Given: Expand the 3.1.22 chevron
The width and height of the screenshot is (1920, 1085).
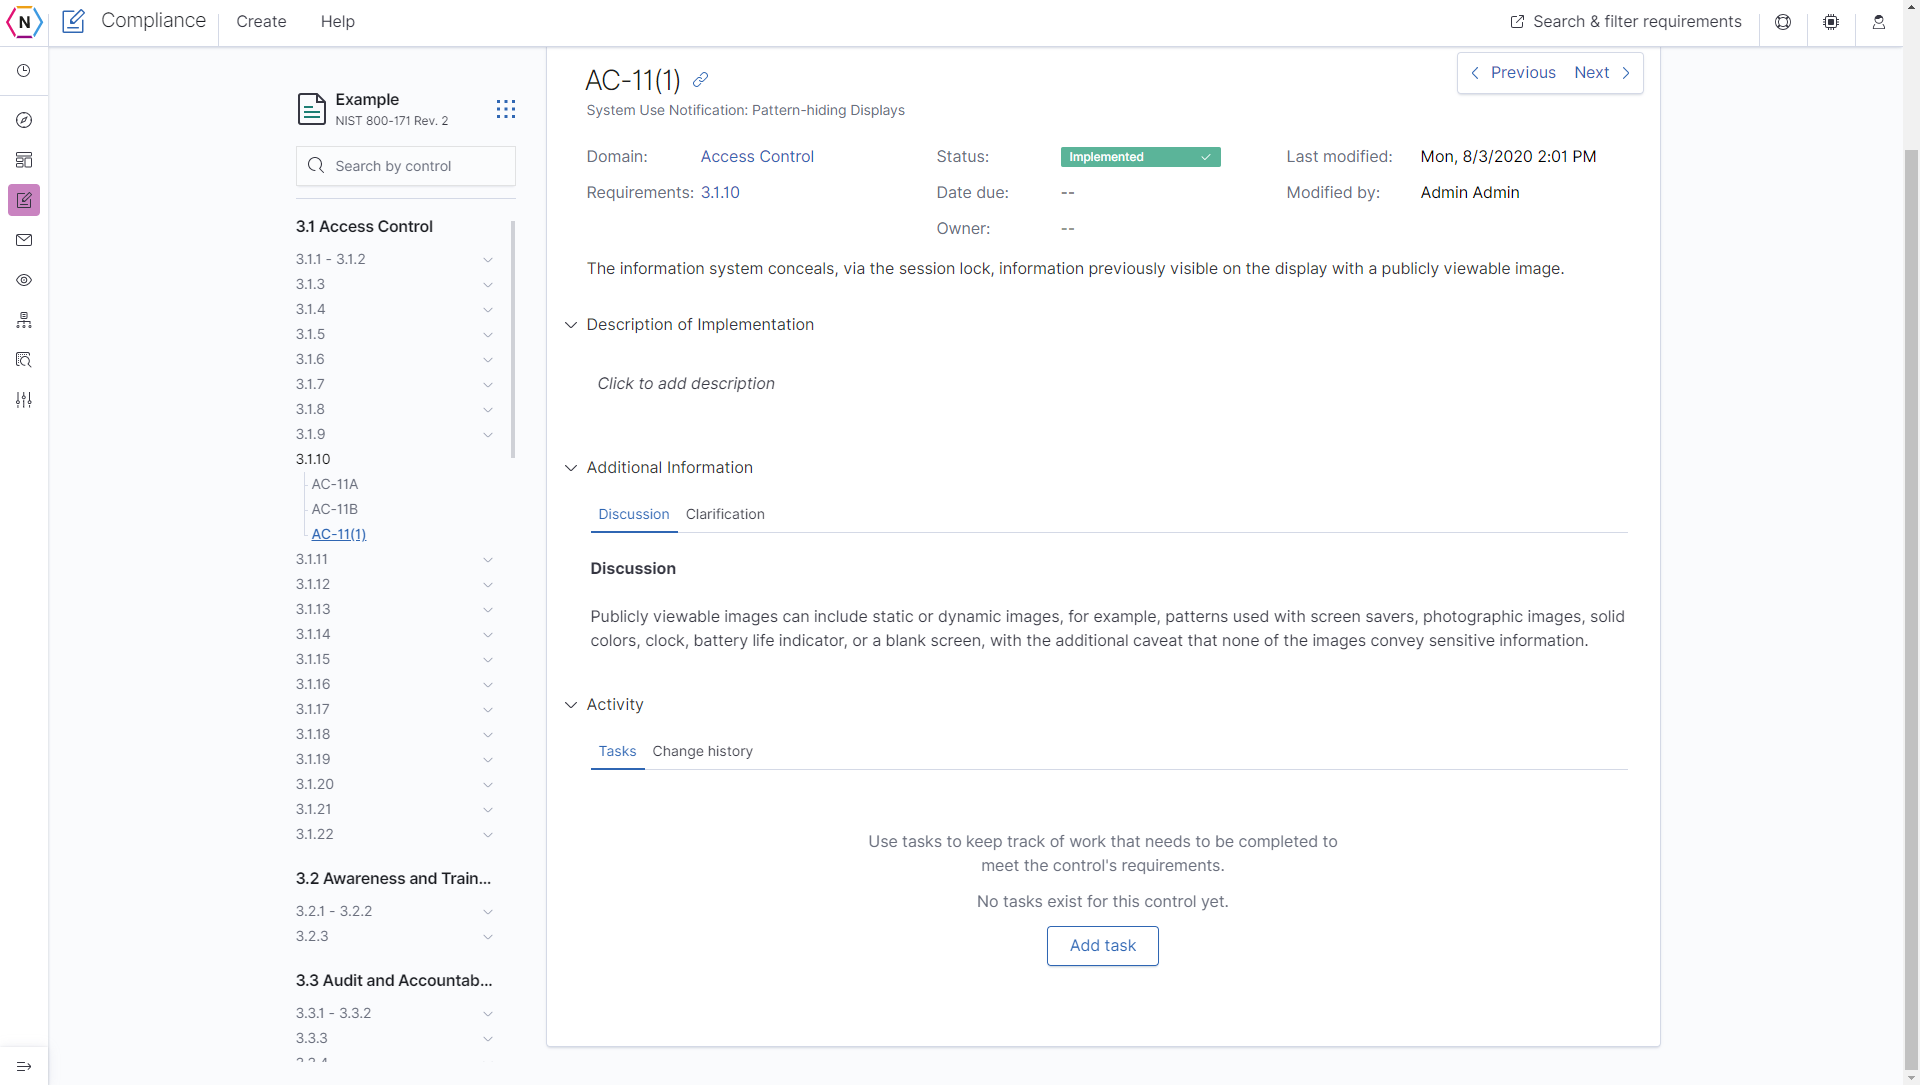Looking at the screenshot, I should coord(488,835).
